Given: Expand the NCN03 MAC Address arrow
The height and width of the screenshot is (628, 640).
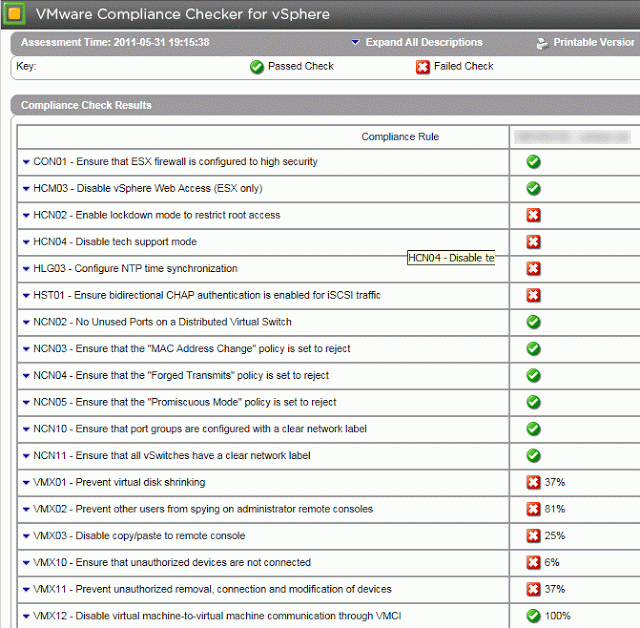Looking at the screenshot, I should 26,349.
